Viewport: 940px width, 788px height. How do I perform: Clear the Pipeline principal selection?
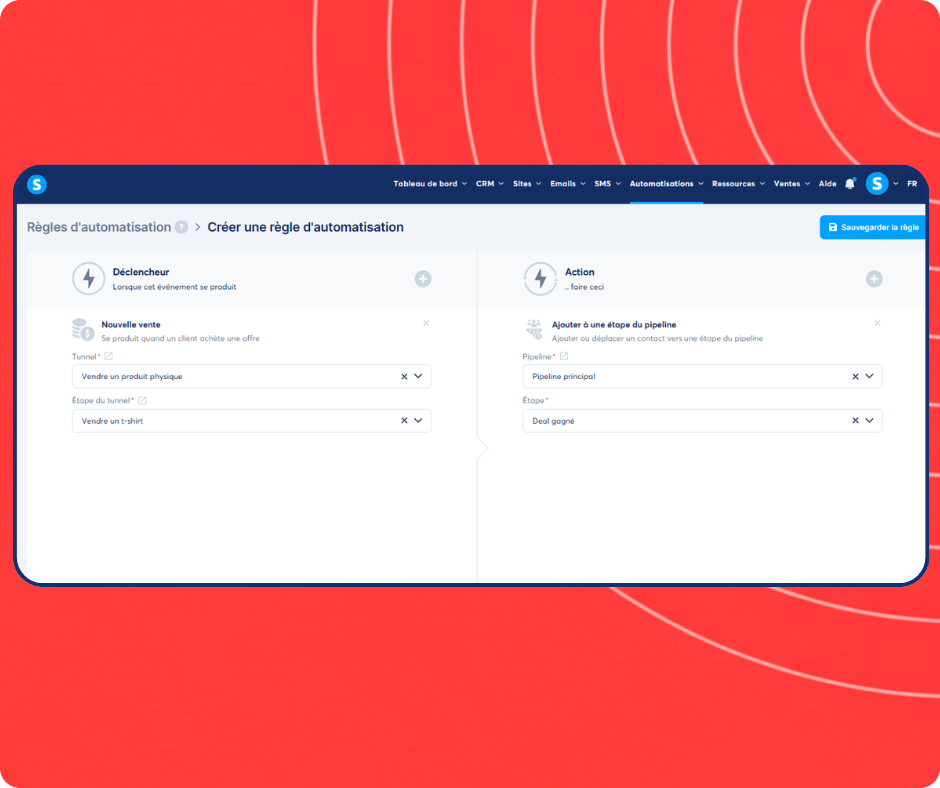click(x=855, y=377)
